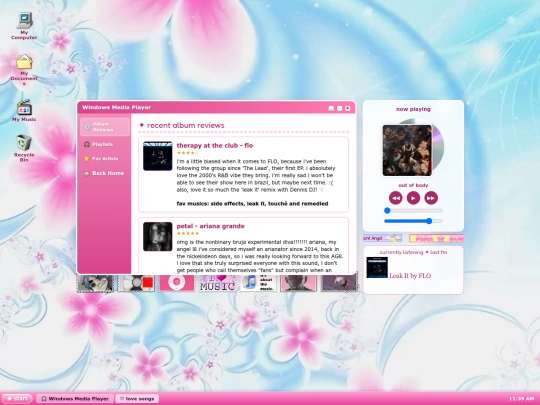Select the 'love songs' taskbar item
Screen dimensions: 540x405
tap(137, 398)
